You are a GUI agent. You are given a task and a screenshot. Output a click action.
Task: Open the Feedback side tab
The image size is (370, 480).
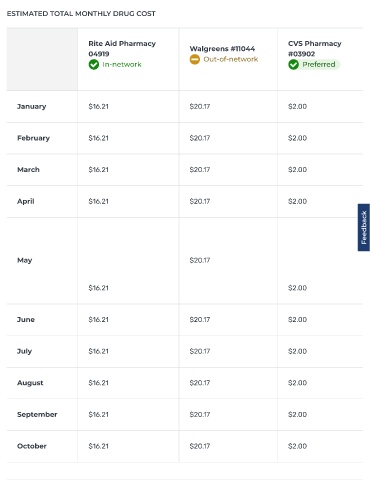coord(364,227)
